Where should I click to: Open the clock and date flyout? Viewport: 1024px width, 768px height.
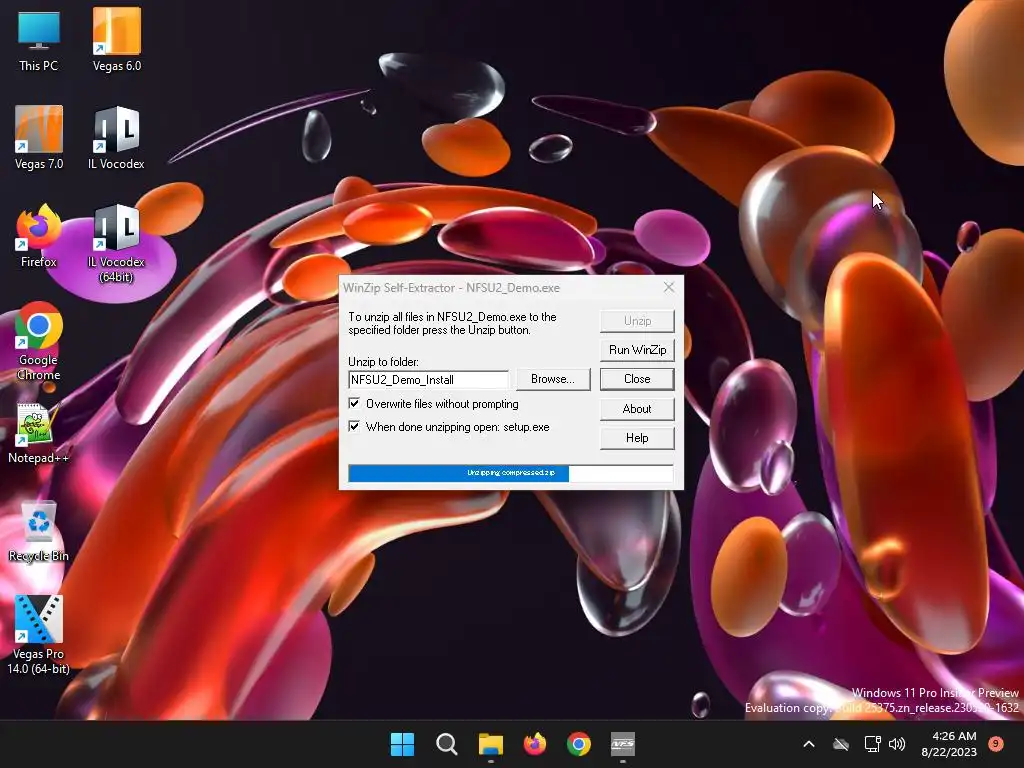pyautogui.click(x=949, y=744)
